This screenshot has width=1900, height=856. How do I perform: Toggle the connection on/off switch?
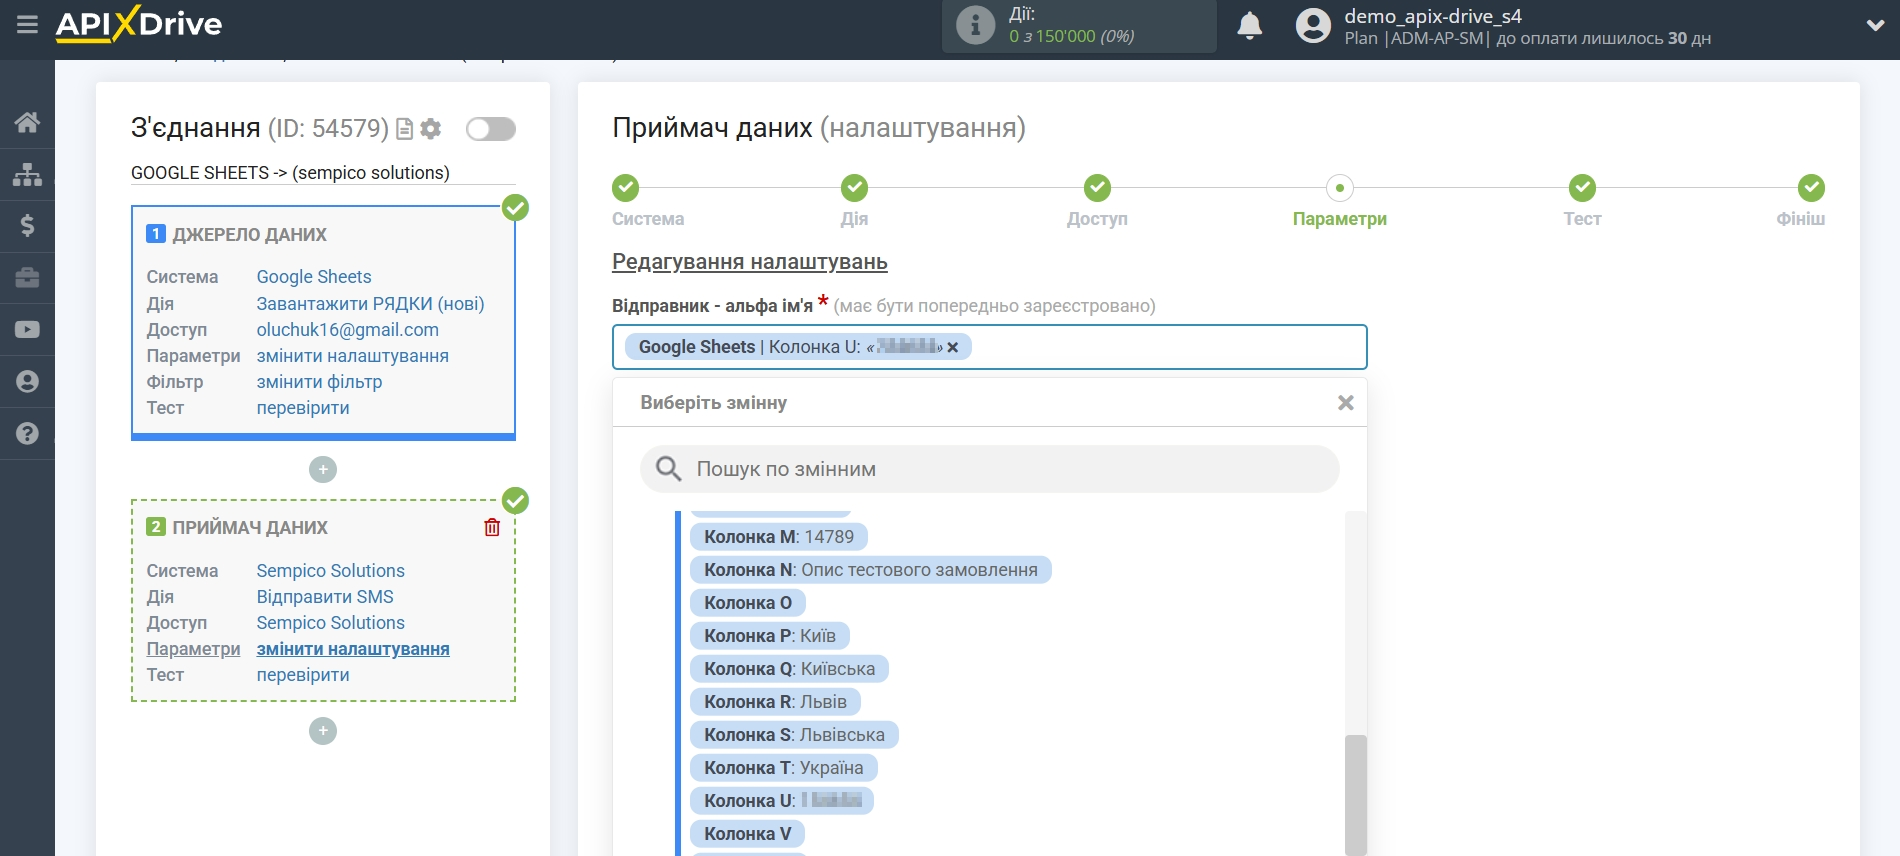(x=491, y=129)
